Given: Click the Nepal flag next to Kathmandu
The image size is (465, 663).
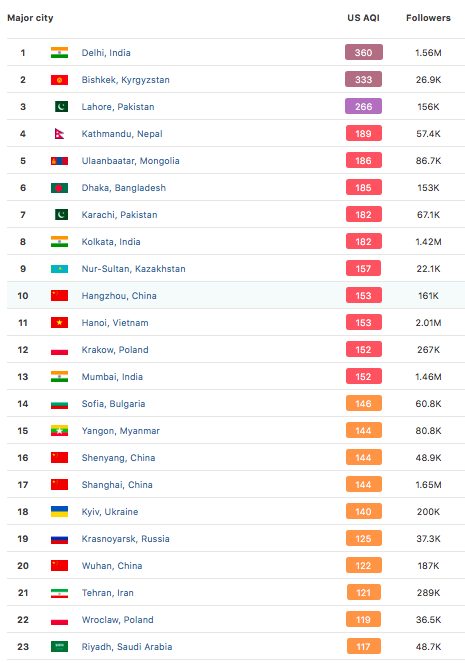Looking at the screenshot, I should [59, 134].
